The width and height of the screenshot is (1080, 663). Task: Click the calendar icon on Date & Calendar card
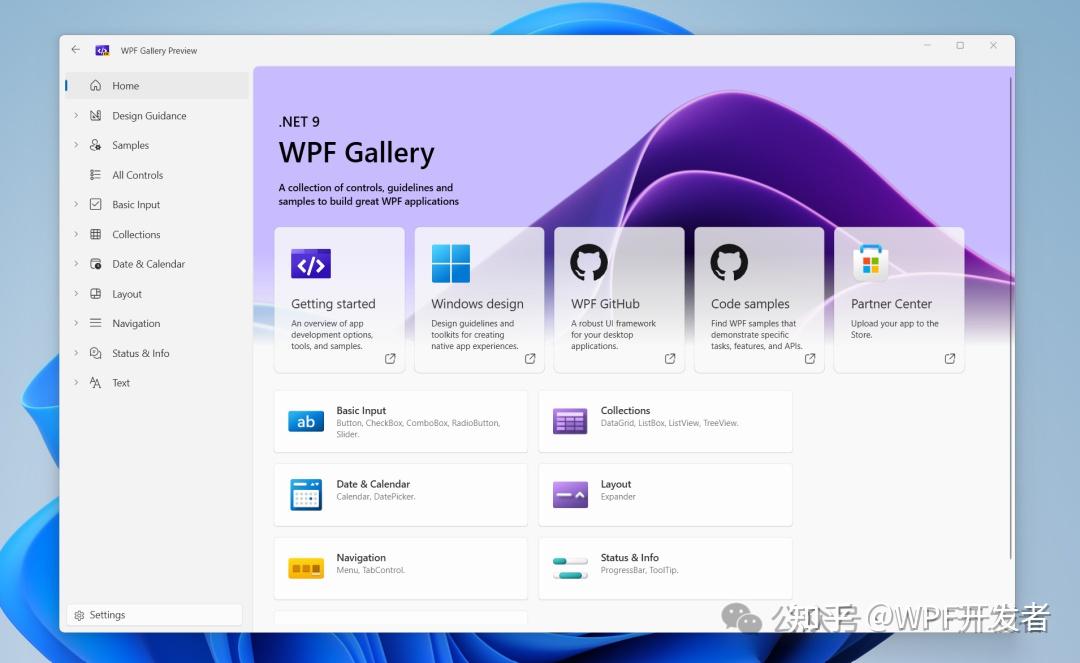pos(305,494)
